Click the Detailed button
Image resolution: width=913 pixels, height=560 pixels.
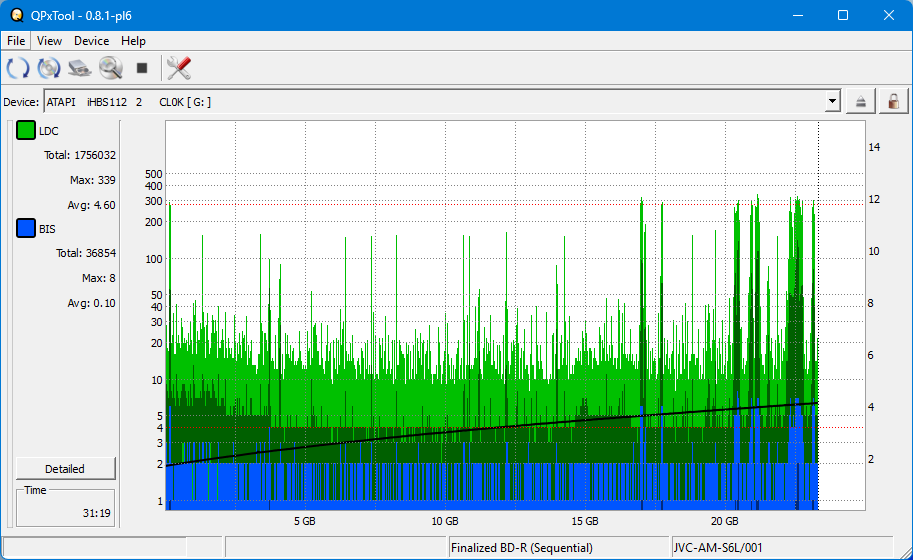point(65,469)
